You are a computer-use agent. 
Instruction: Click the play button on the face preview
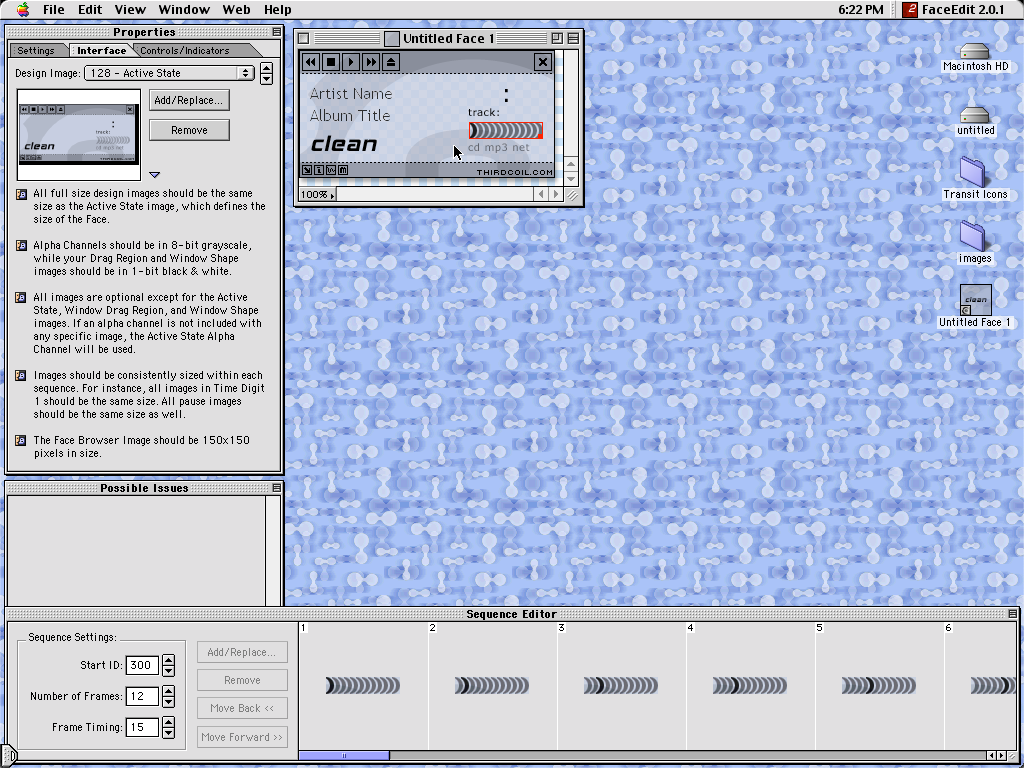(x=351, y=62)
